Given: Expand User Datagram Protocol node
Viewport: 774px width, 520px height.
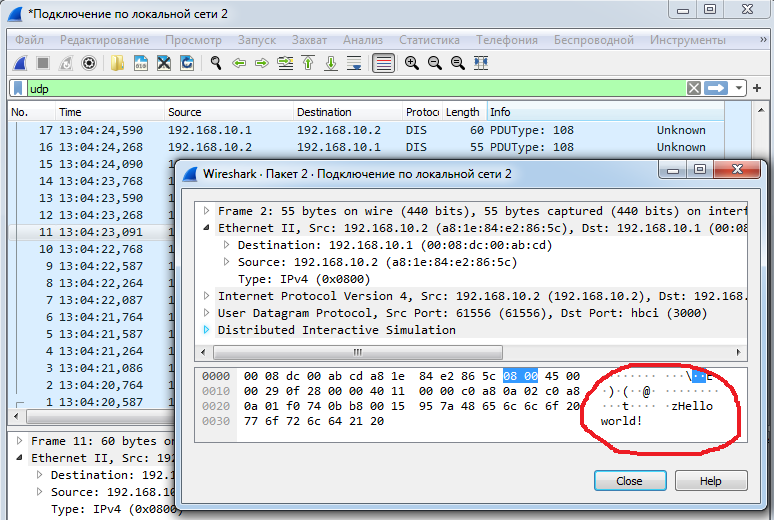Looking at the screenshot, I should pos(207,313).
